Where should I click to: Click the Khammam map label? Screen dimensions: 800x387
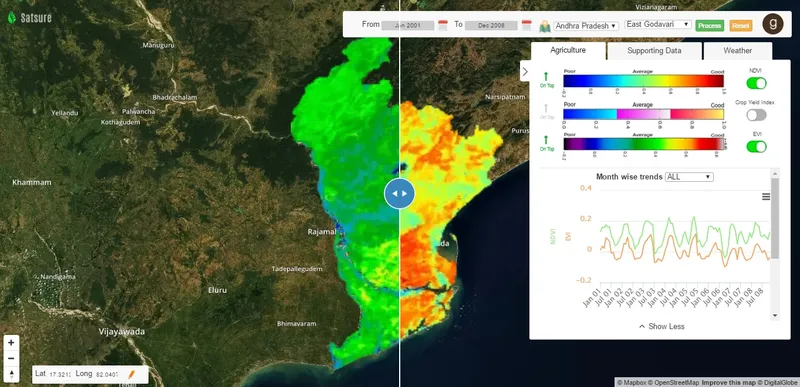[x=32, y=182]
